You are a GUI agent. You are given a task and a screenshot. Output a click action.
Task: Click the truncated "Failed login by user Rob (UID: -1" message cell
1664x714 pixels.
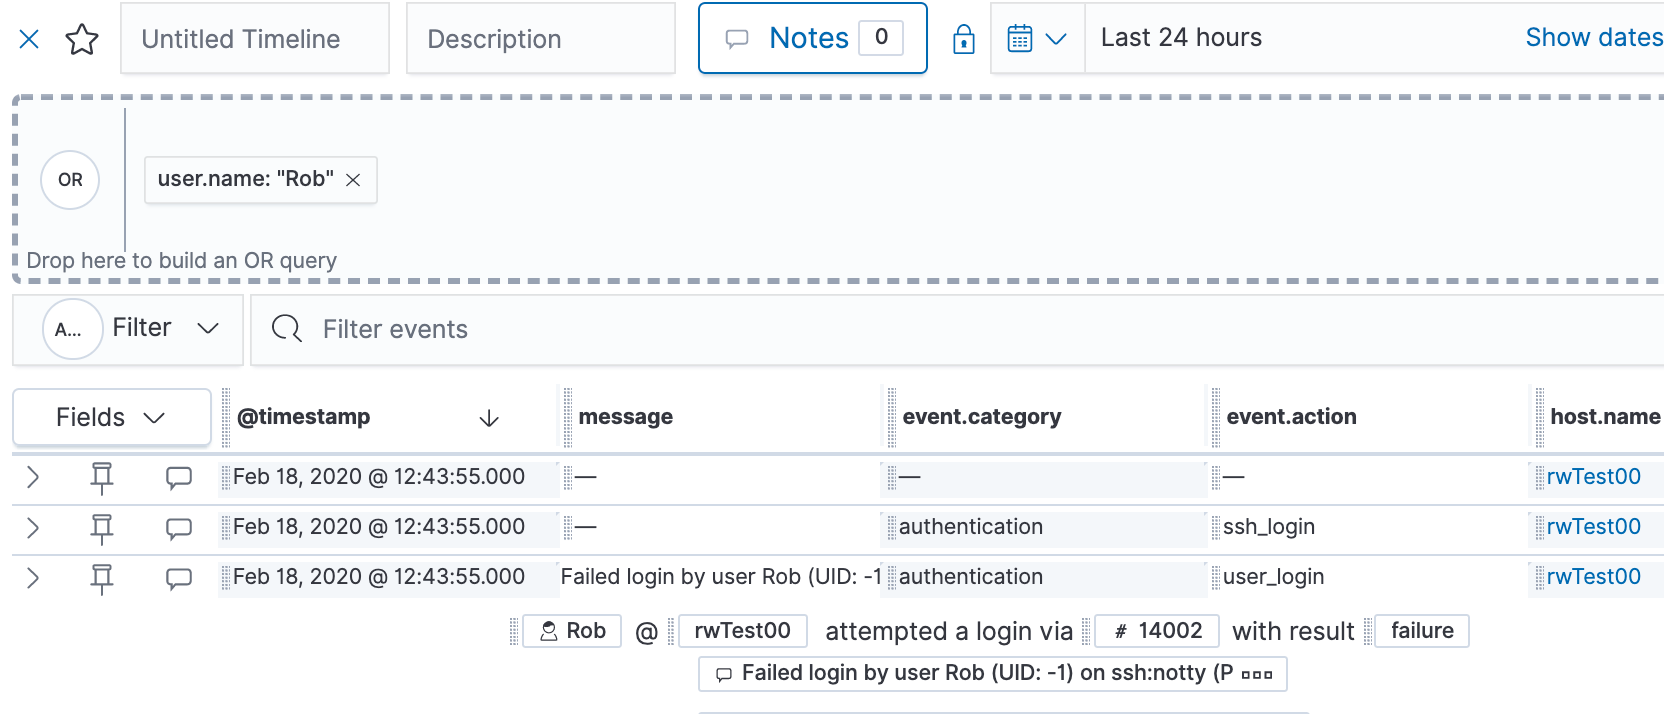tap(721, 577)
